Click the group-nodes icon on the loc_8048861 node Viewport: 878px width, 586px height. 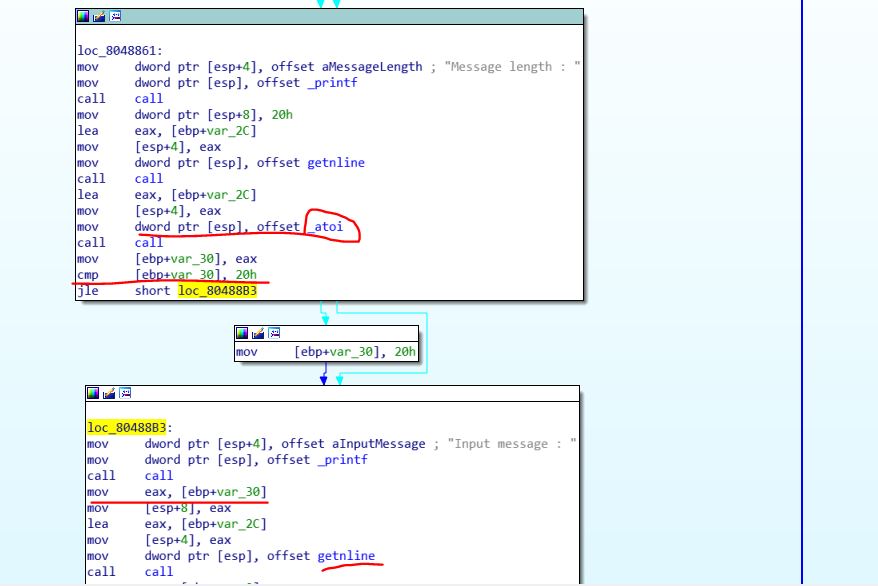pyautogui.click(x=115, y=16)
